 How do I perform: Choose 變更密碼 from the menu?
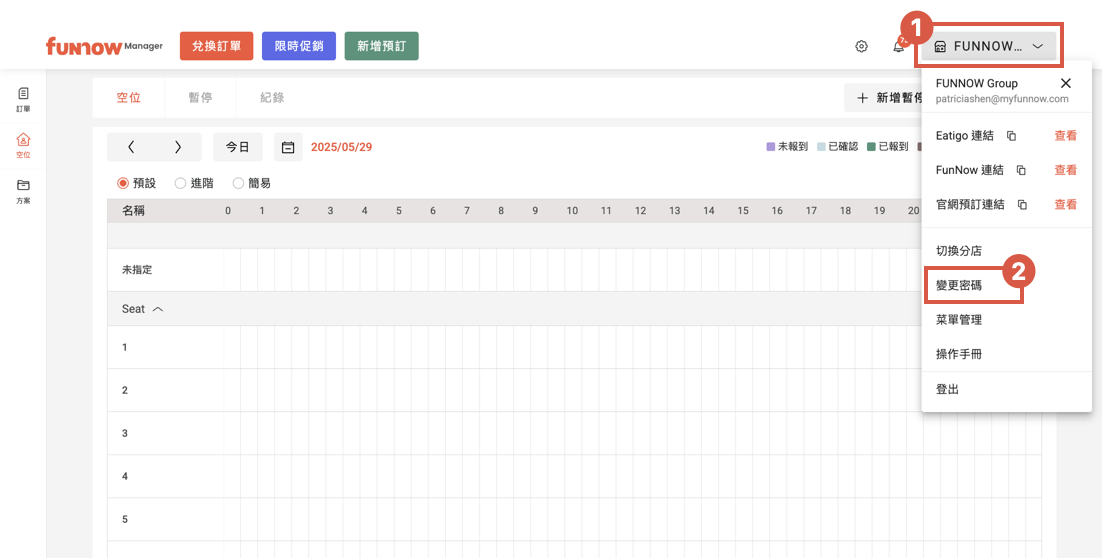tap(959, 285)
